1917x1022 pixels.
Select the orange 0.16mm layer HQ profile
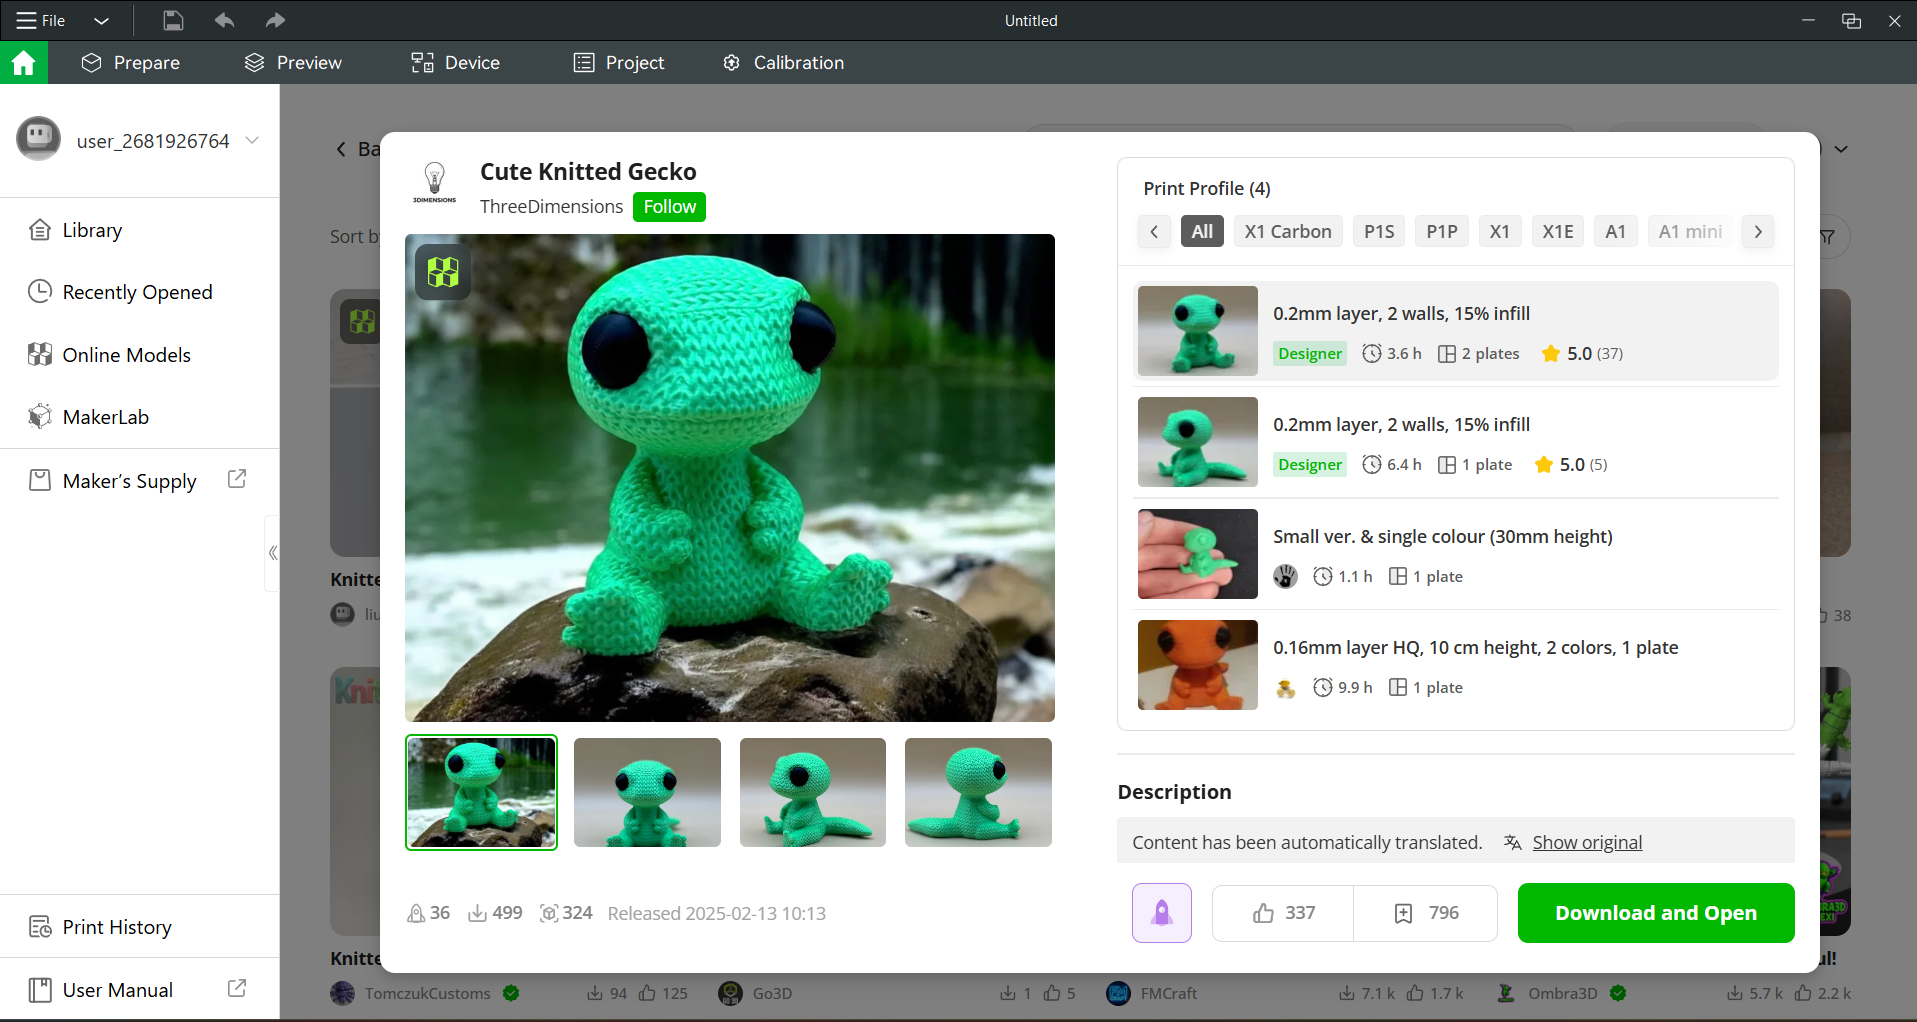coord(1457,665)
